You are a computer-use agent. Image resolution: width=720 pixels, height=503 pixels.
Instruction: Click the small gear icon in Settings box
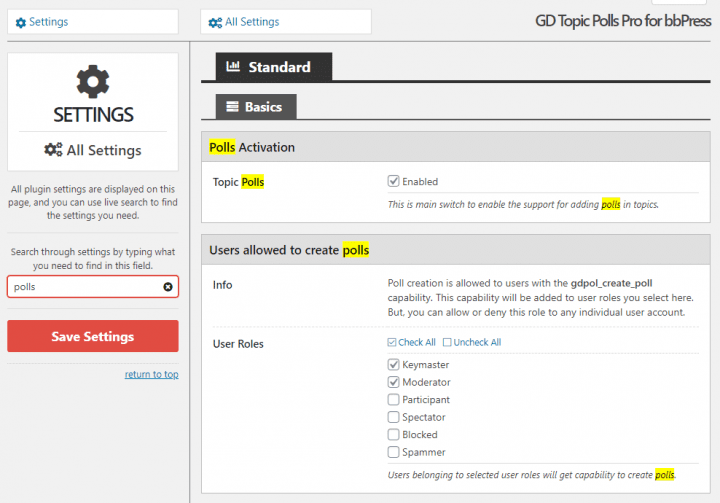coord(21,23)
